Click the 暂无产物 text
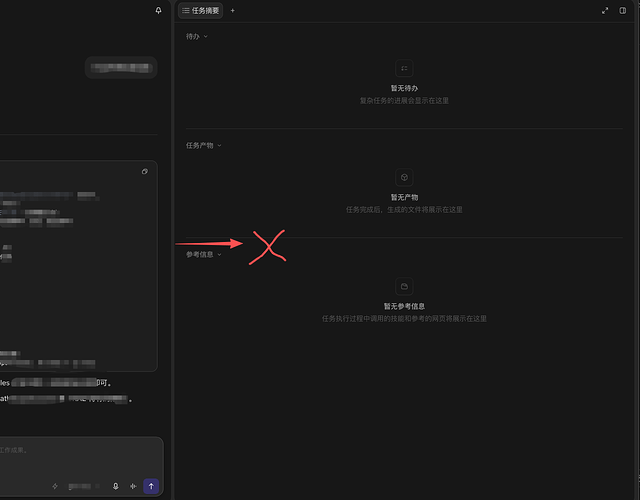 (404, 197)
